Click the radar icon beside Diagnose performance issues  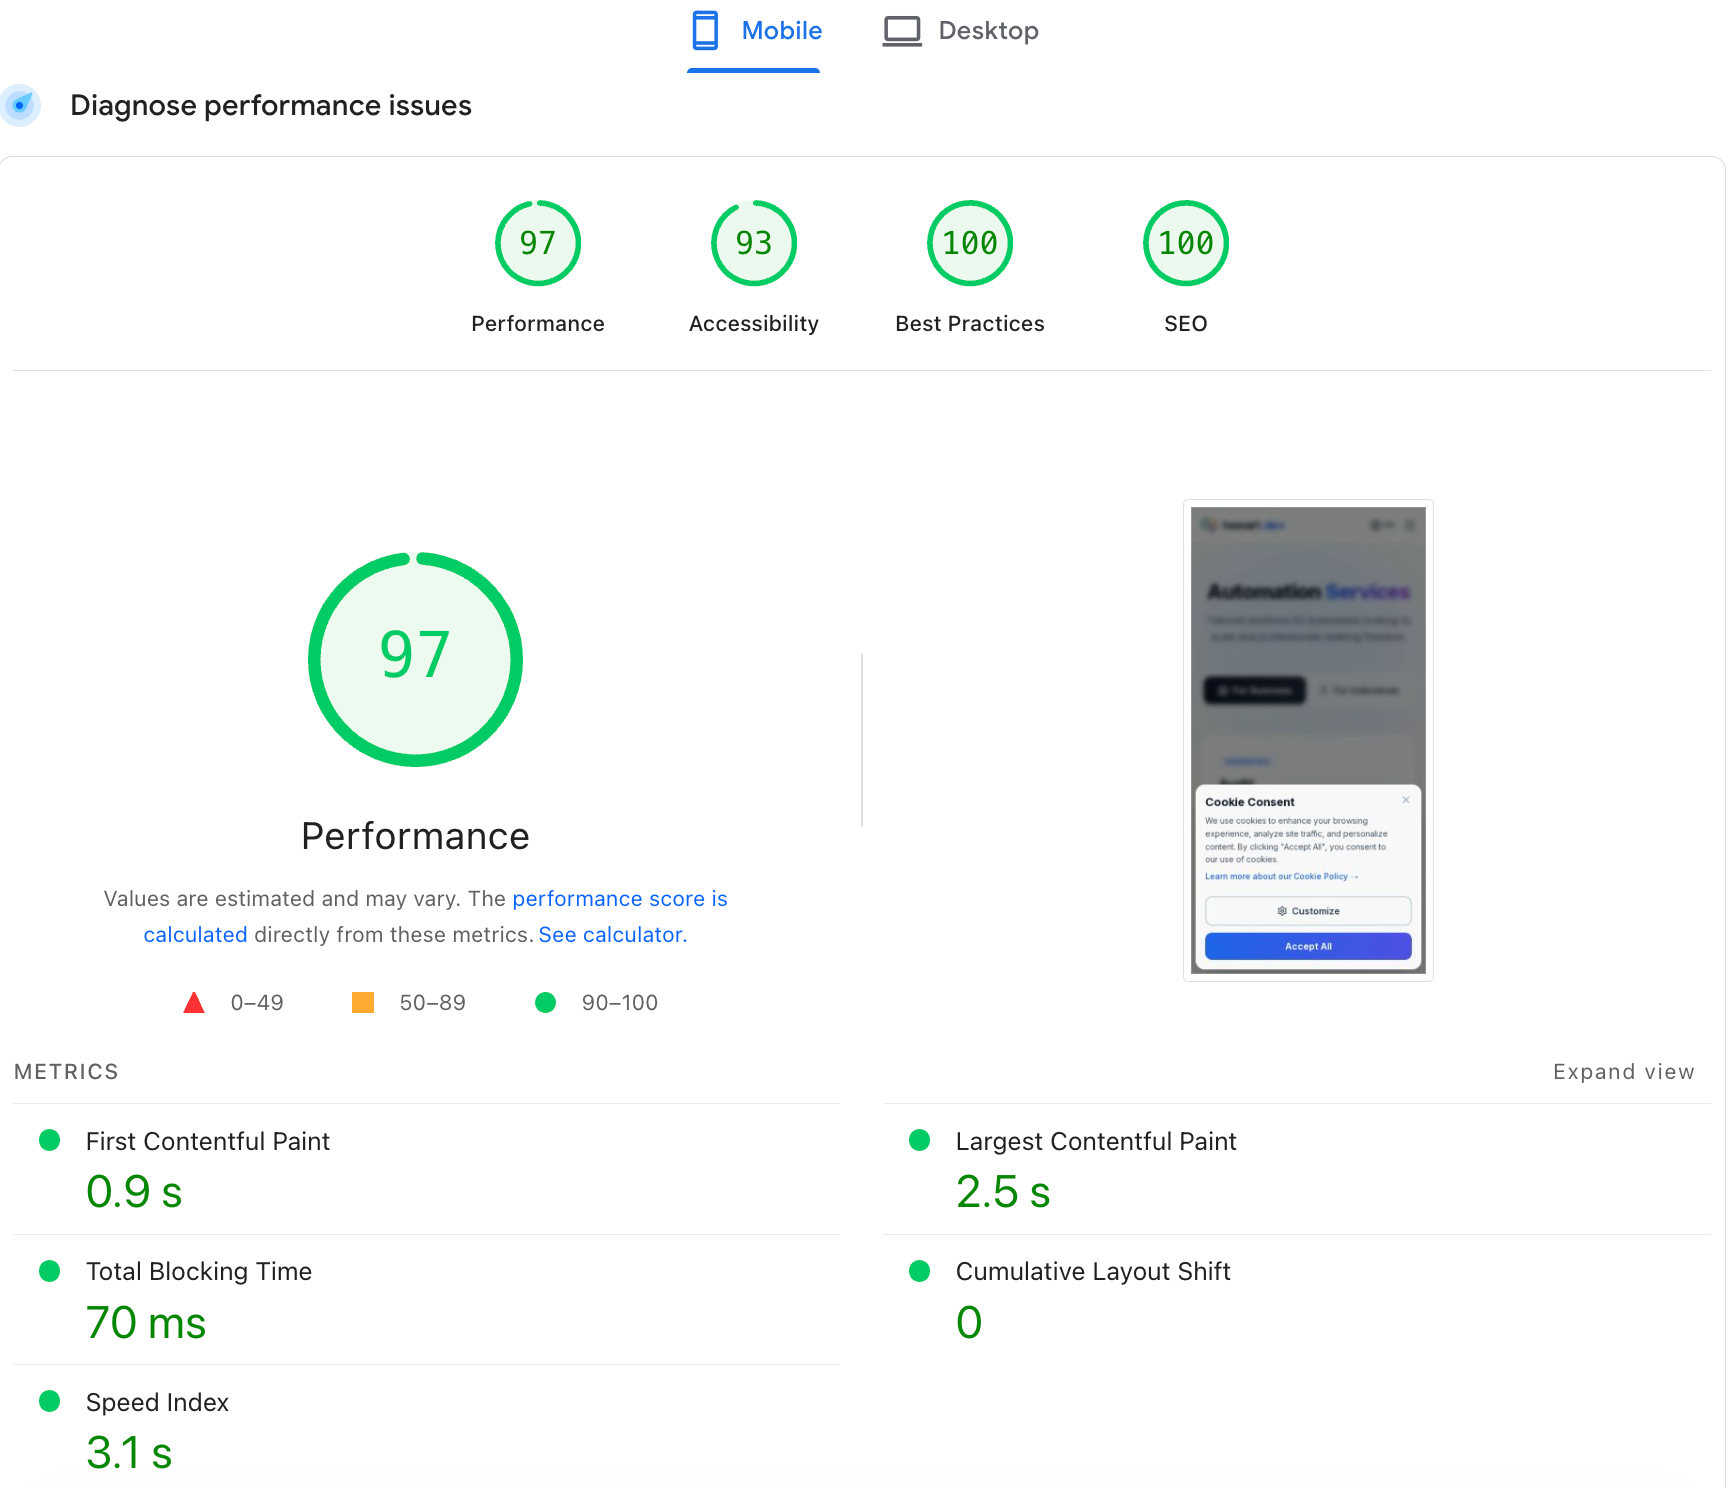pos(21,105)
